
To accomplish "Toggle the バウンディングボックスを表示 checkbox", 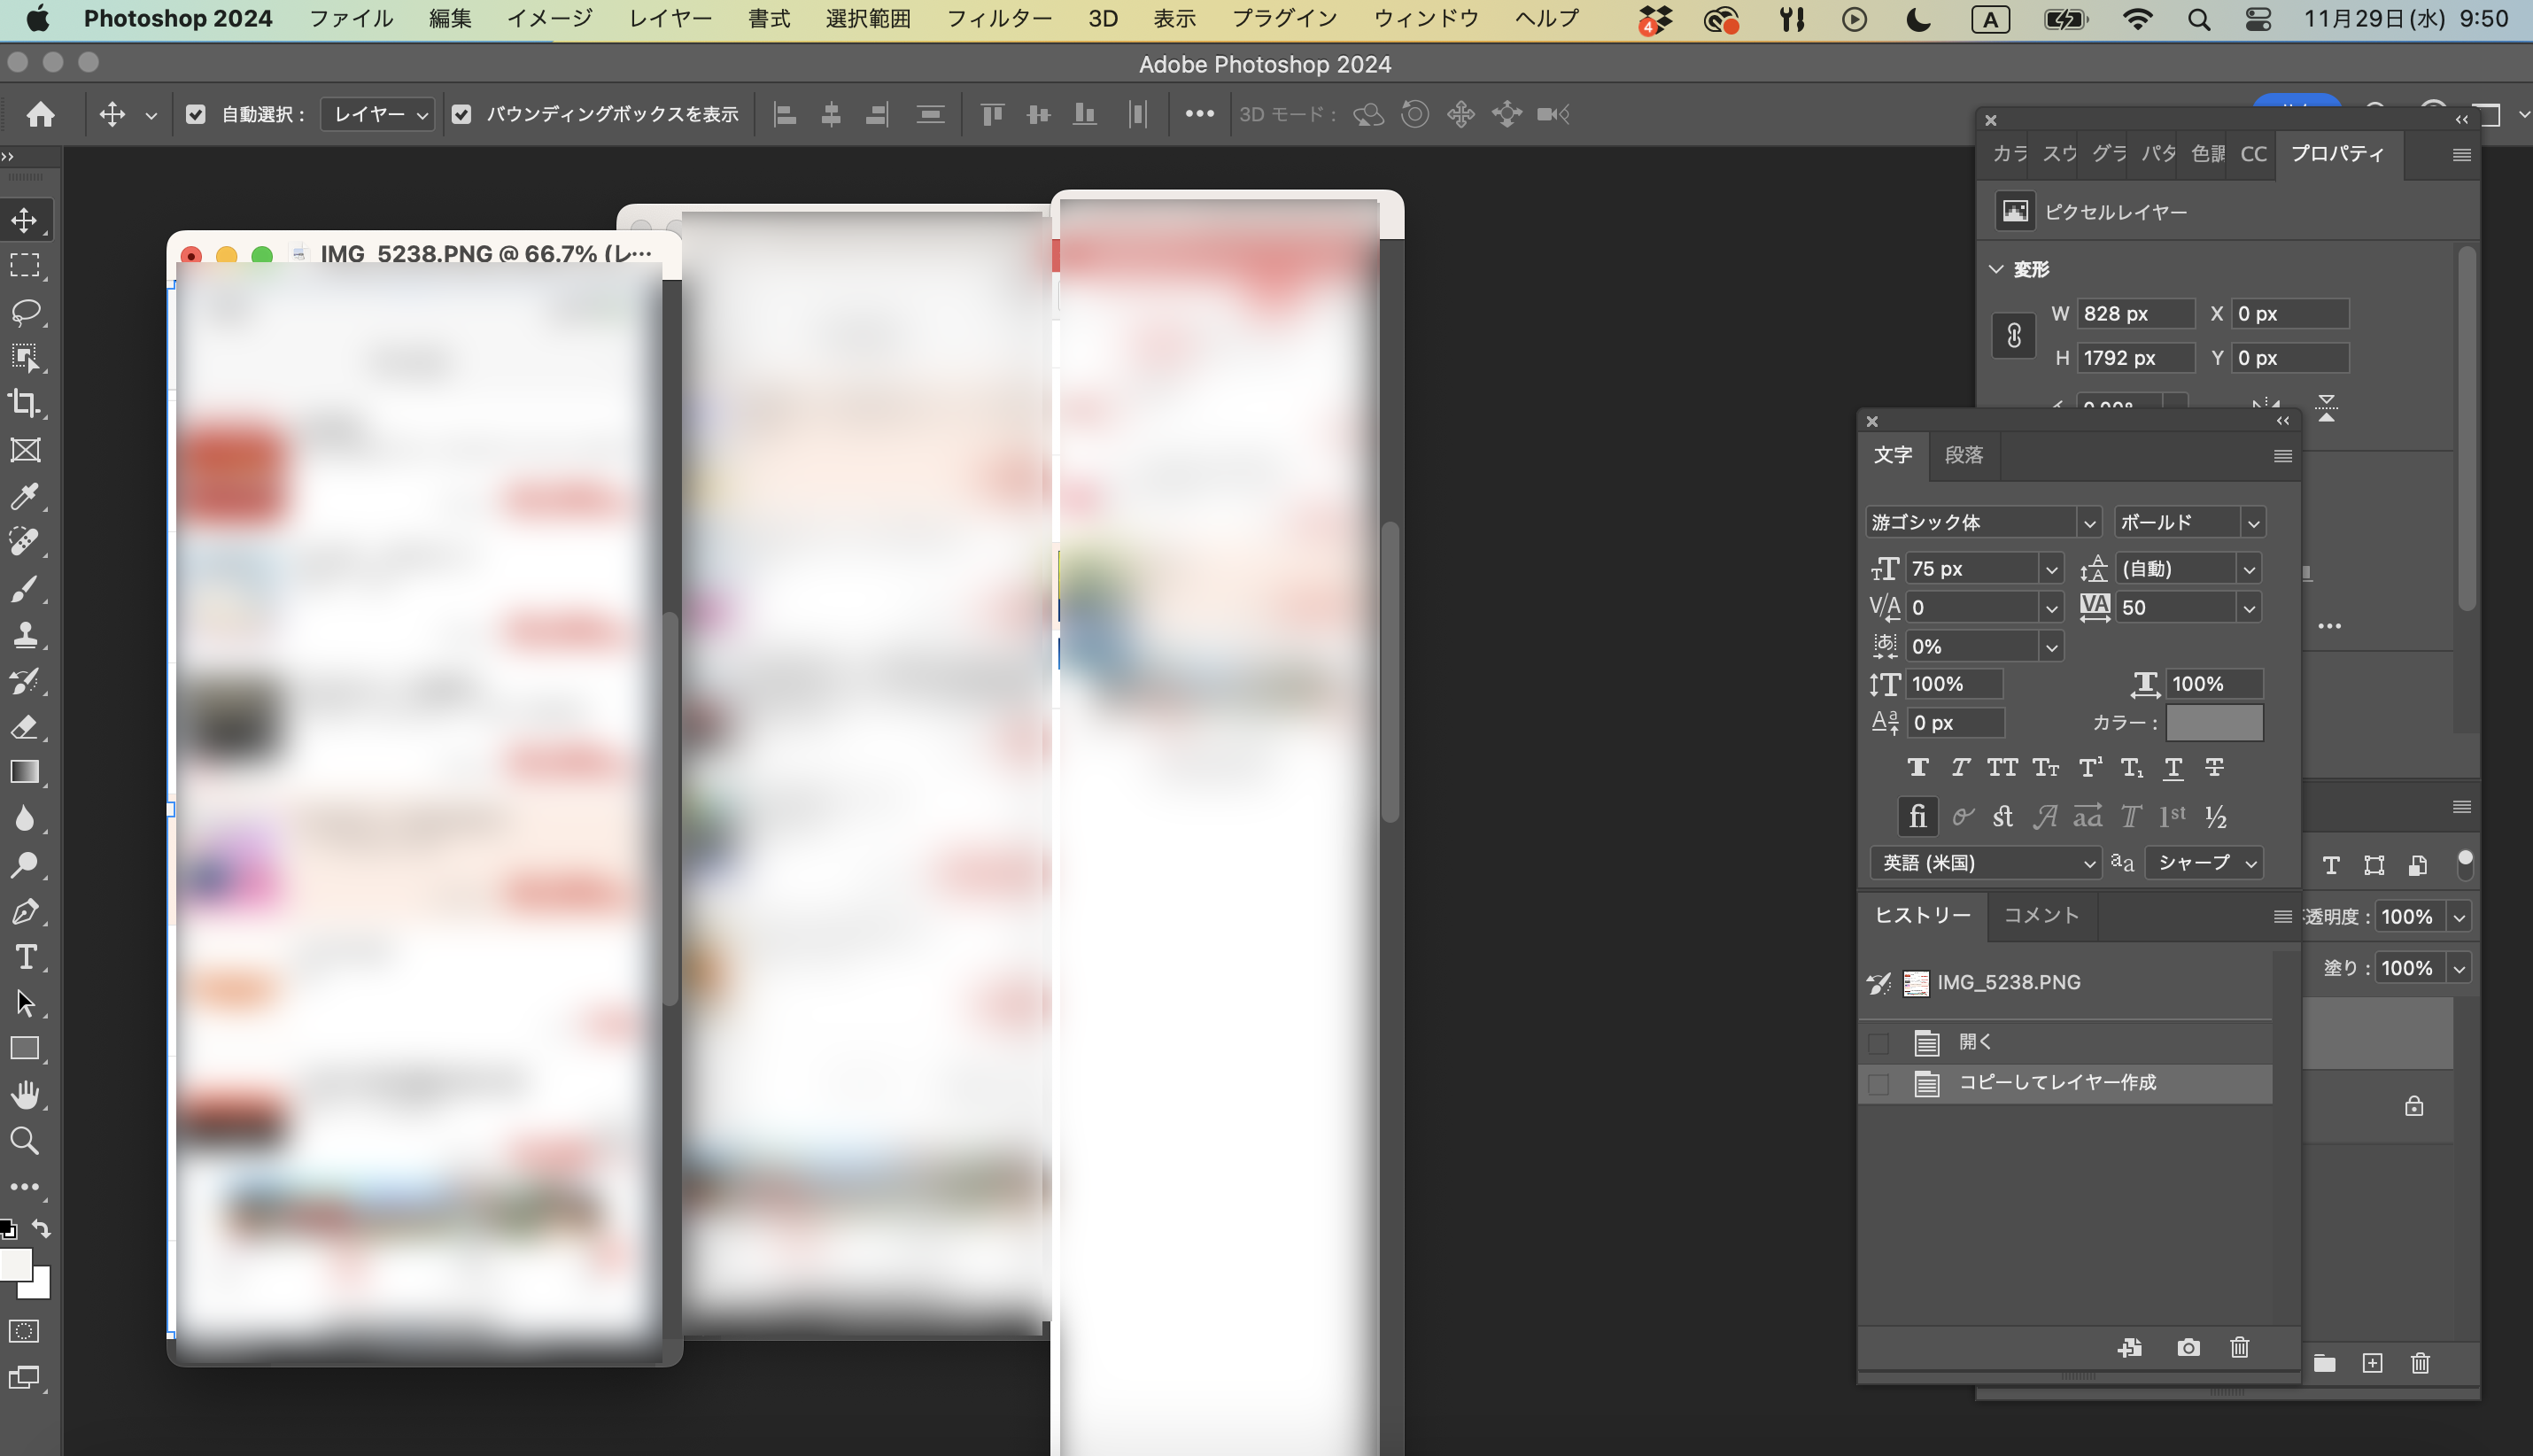I will pyautogui.click(x=462, y=114).
